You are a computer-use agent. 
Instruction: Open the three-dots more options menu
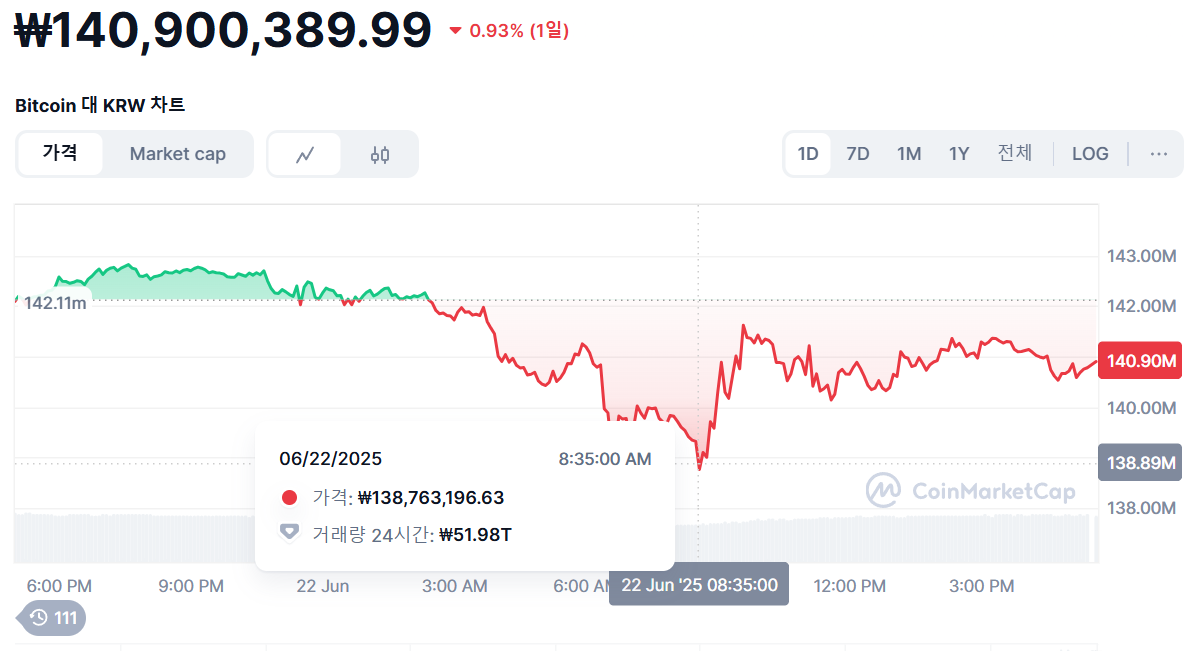pyautogui.click(x=1159, y=154)
